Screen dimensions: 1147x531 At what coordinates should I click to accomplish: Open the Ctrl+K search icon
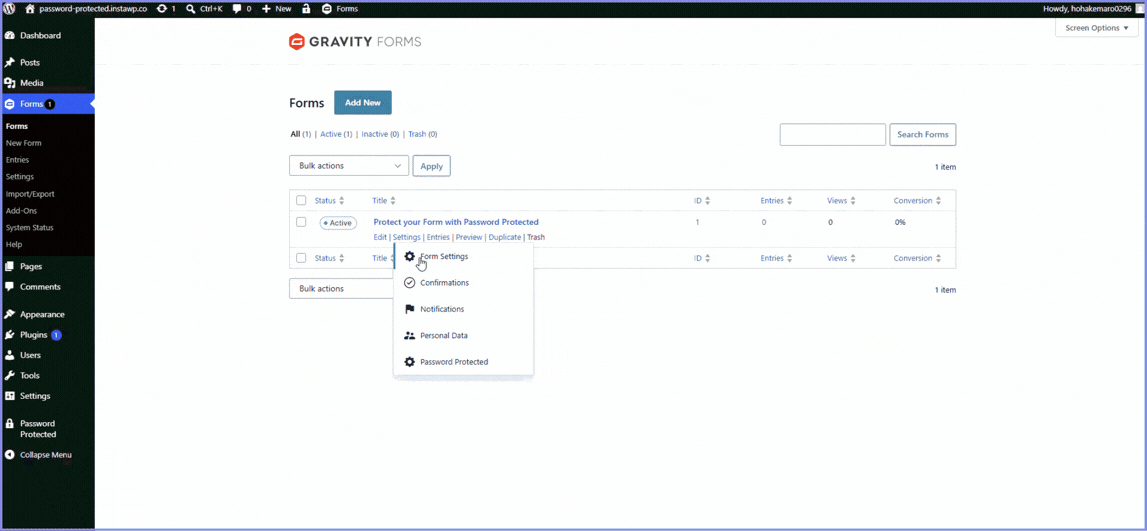(x=191, y=9)
